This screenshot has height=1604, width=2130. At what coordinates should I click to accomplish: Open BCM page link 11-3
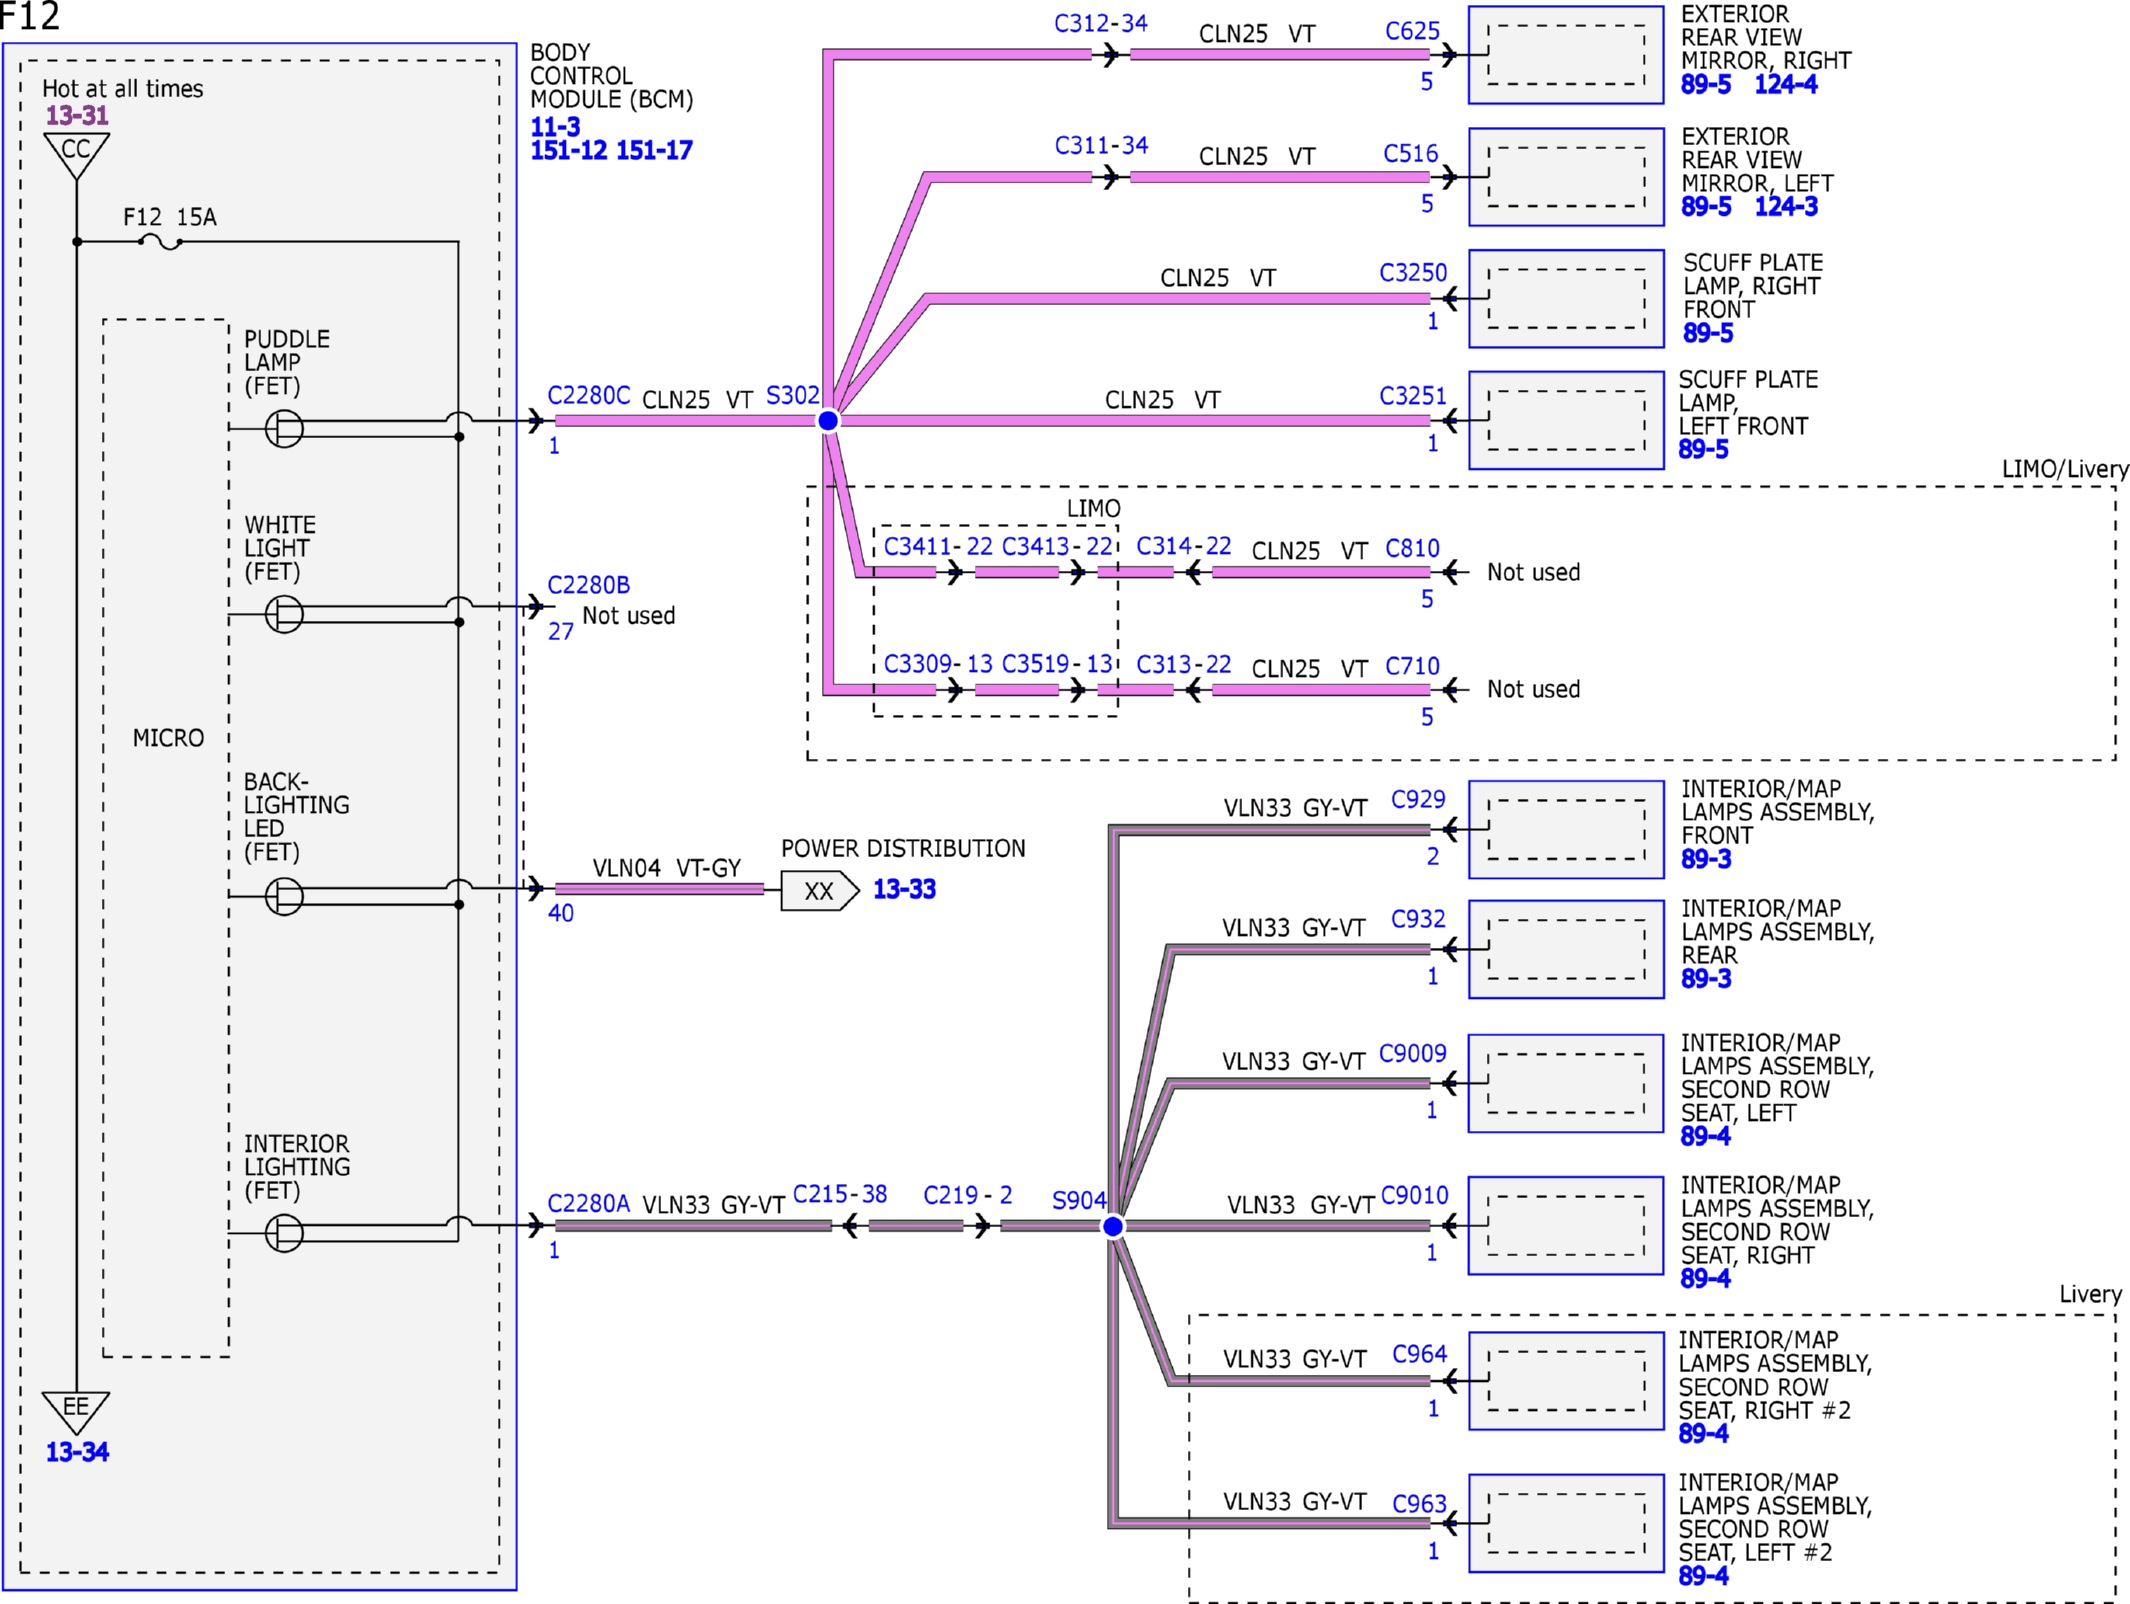[x=555, y=127]
